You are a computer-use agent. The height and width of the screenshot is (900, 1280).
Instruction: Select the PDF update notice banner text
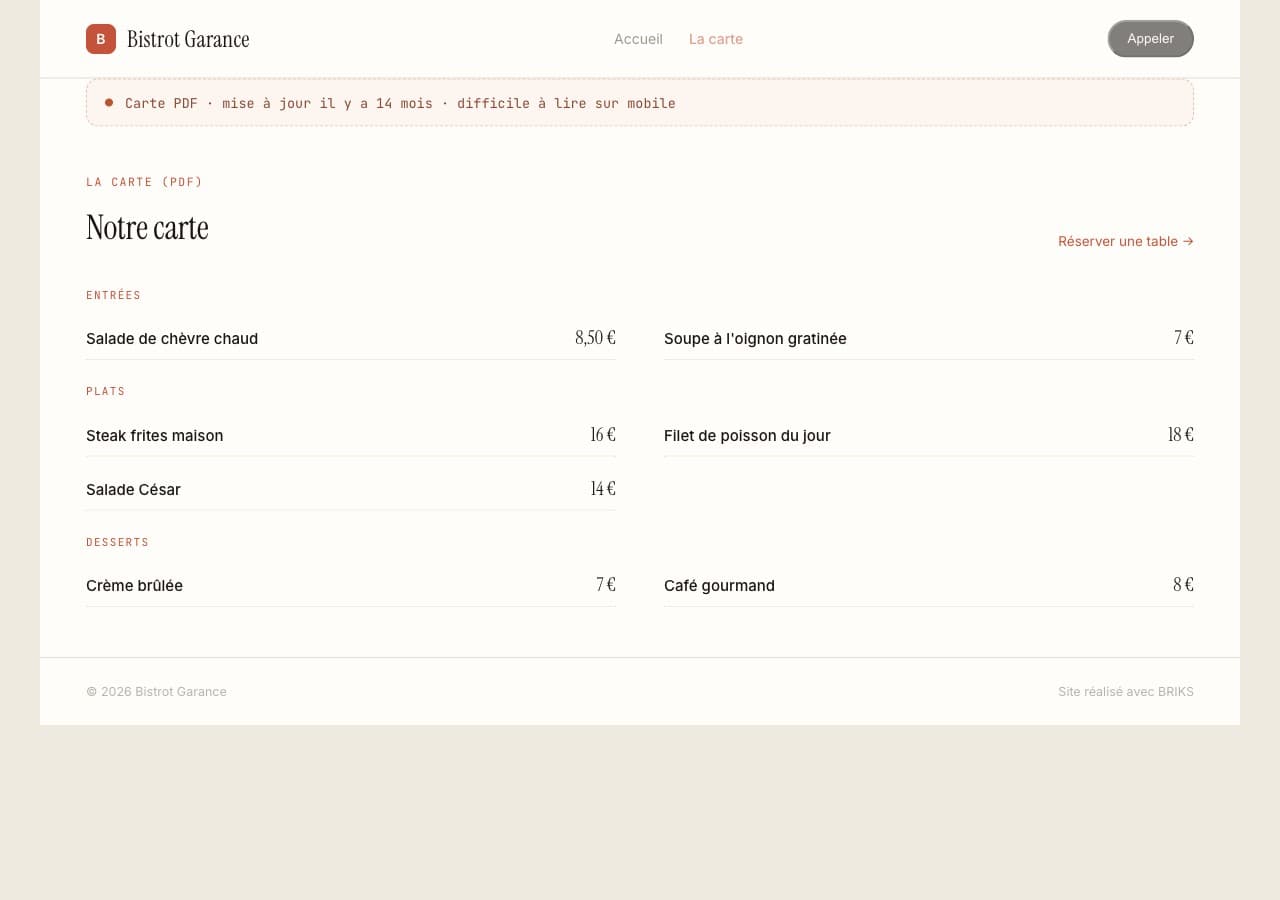tap(400, 103)
